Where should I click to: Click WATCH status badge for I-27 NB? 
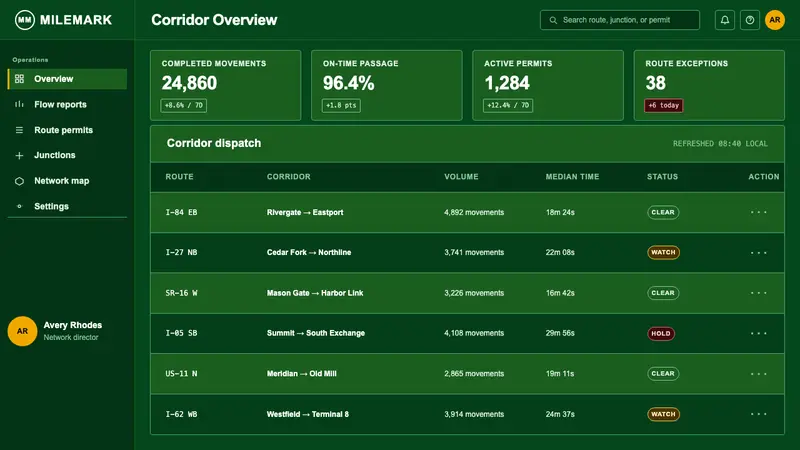[x=663, y=253]
